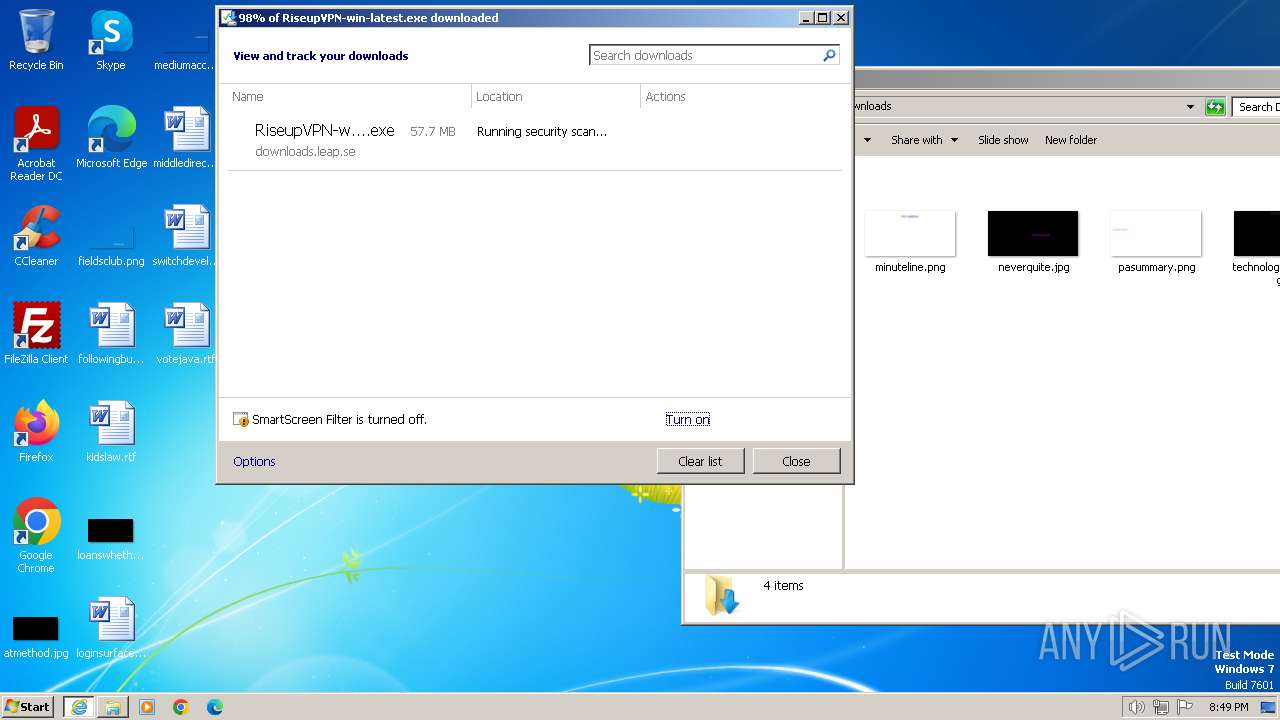Viewport: 1280px width, 720px height.
Task: Click the Edge icon in the taskbar
Action: (x=215, y=707)
